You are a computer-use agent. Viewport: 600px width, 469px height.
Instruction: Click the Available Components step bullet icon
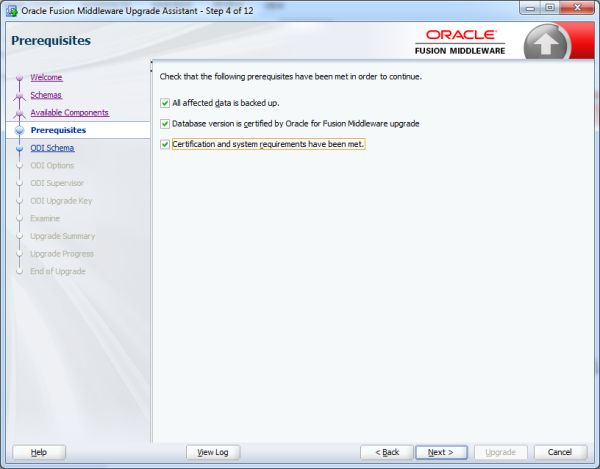click(x=20, y=113)
